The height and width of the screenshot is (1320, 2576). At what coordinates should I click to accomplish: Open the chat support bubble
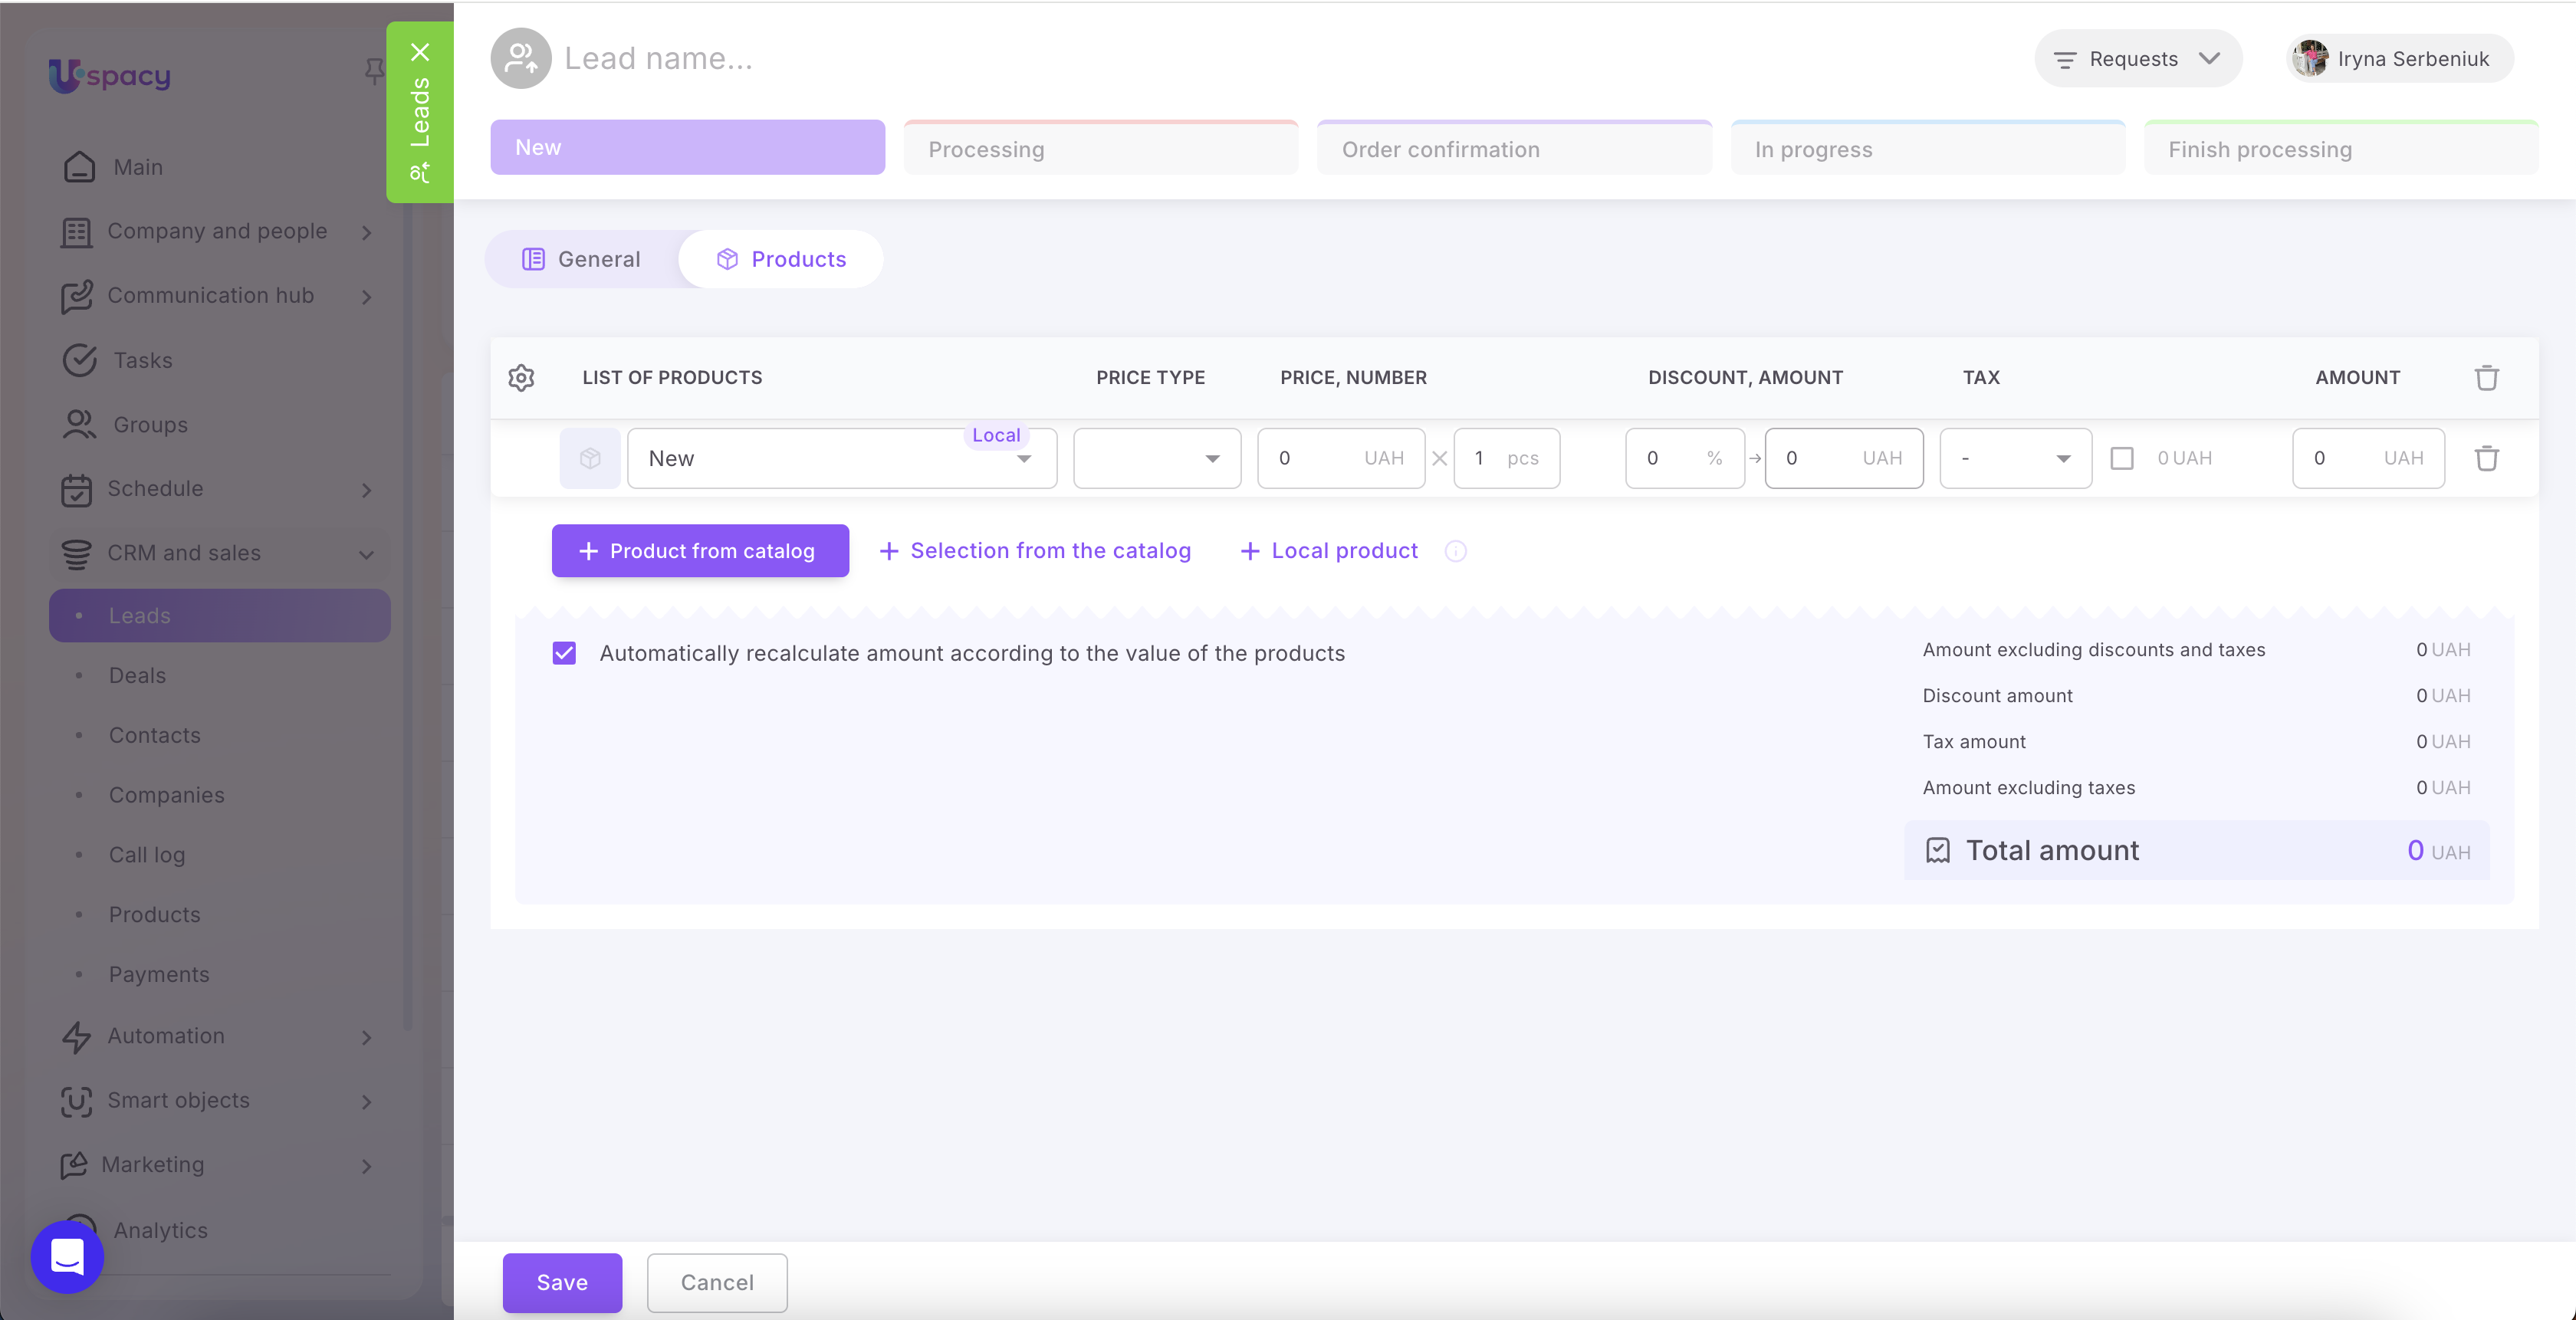pos(67,1257)
